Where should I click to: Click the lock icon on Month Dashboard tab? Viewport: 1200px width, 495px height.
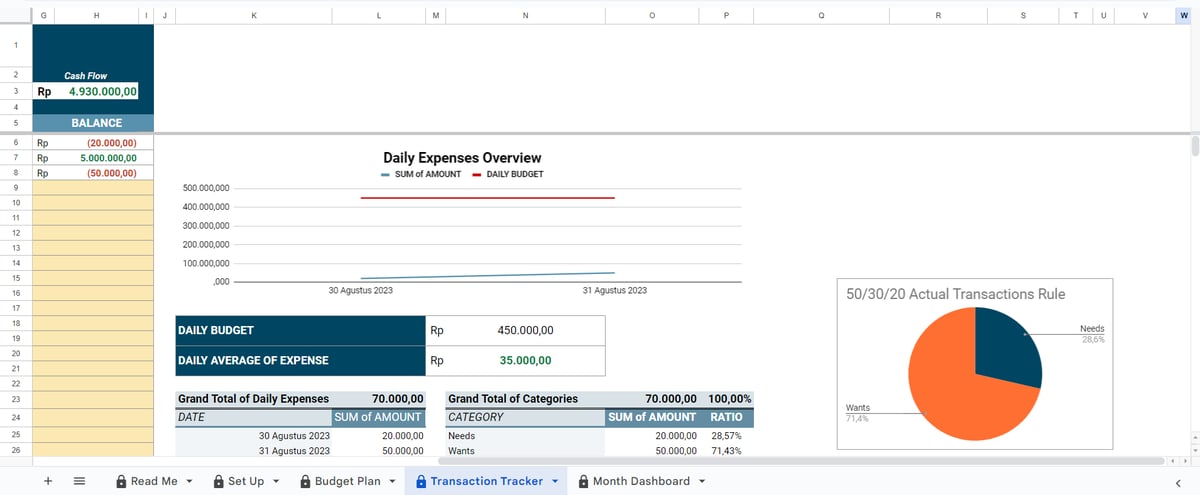coord(583,481)
